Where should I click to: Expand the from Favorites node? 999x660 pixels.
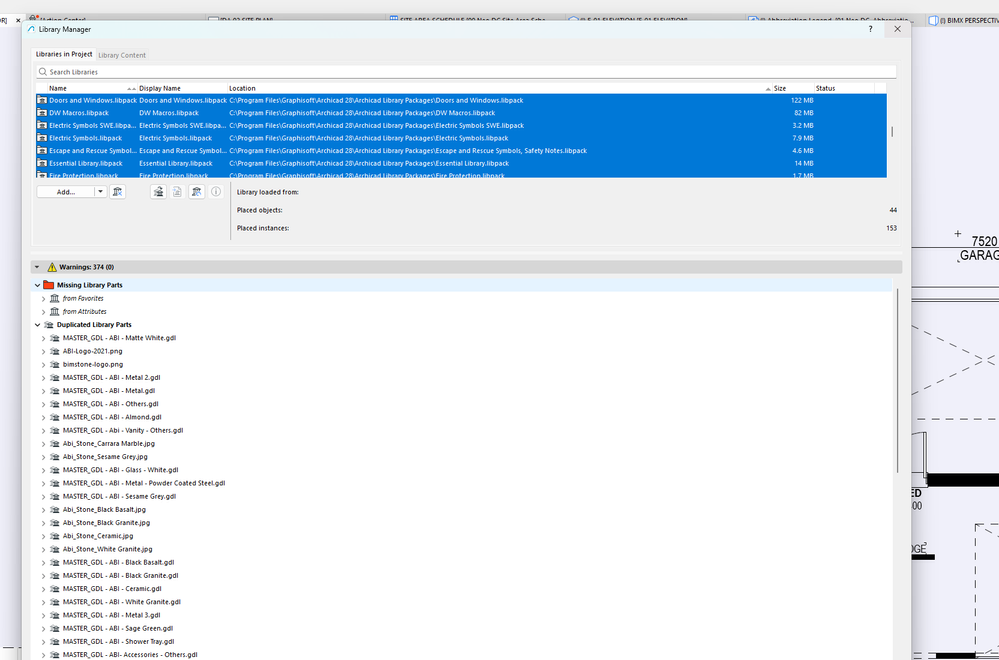tap(43, 299)
